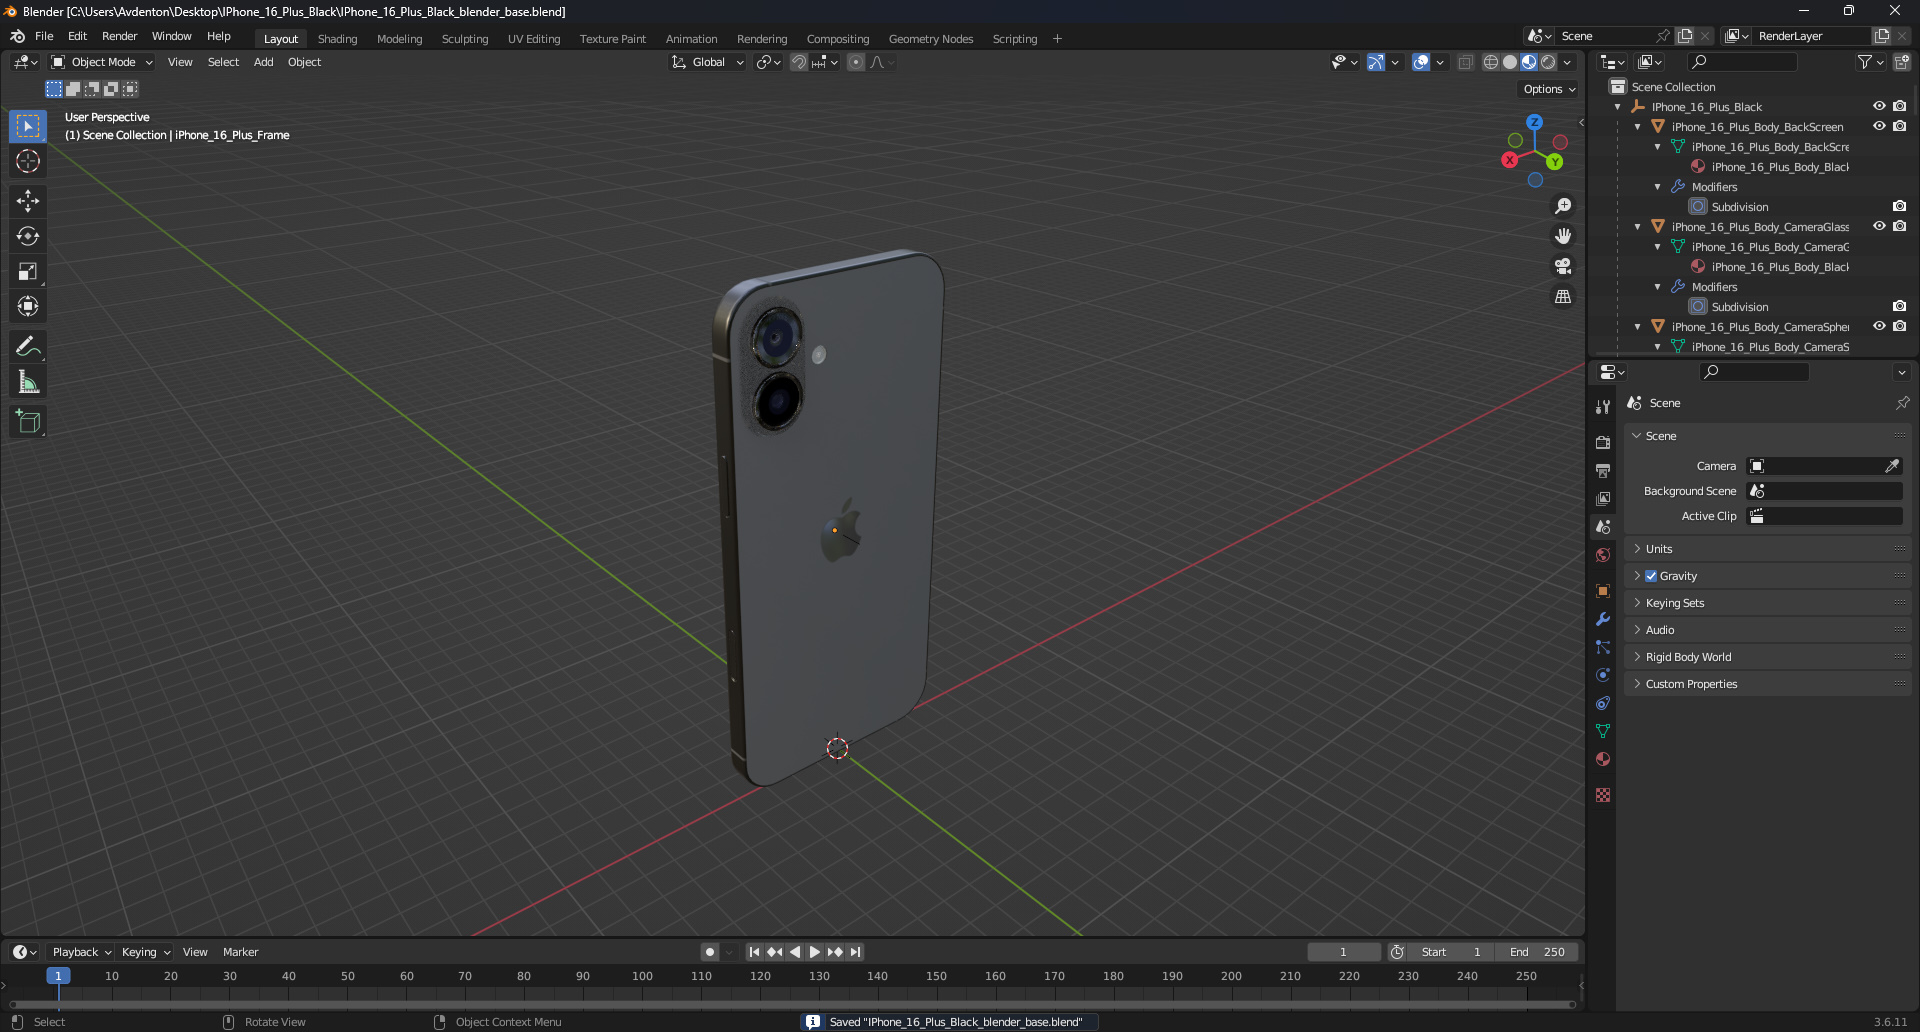This screenshot has height=1032, width=1920.
Task: Open the Playback dropdown in timeline
Action: [x=81, y=952]
